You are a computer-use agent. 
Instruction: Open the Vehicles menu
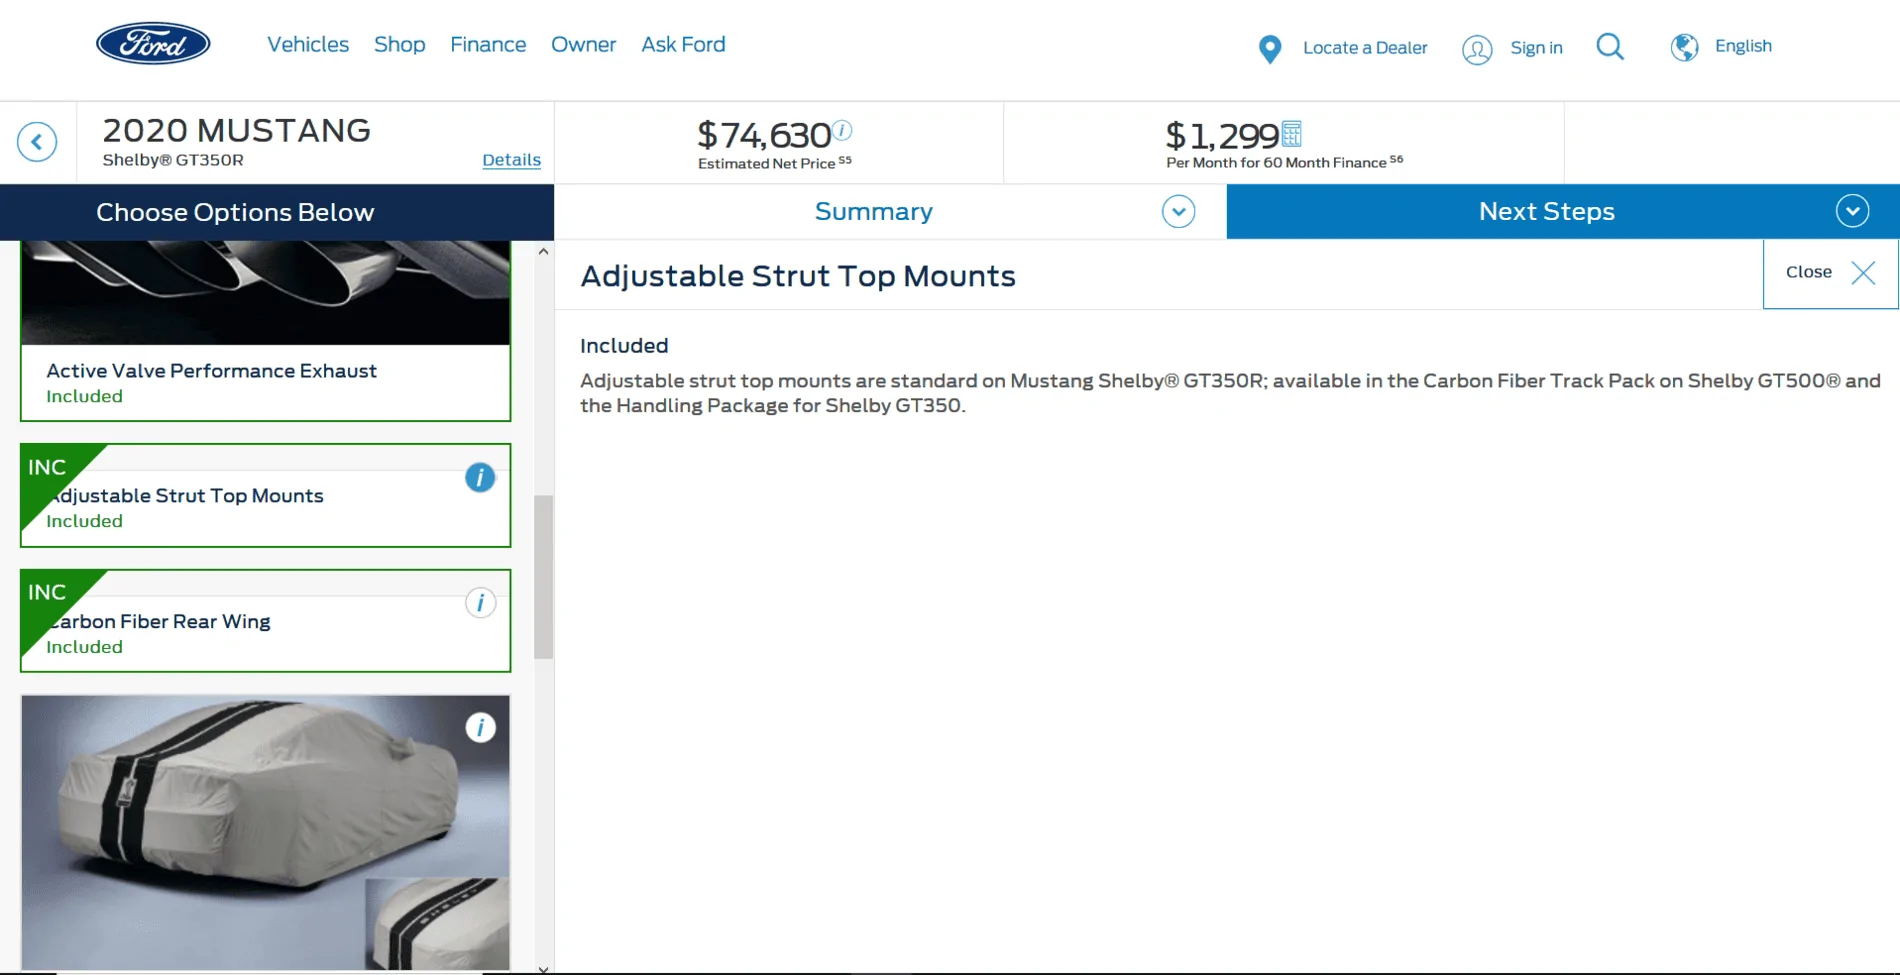coord(308,44)
